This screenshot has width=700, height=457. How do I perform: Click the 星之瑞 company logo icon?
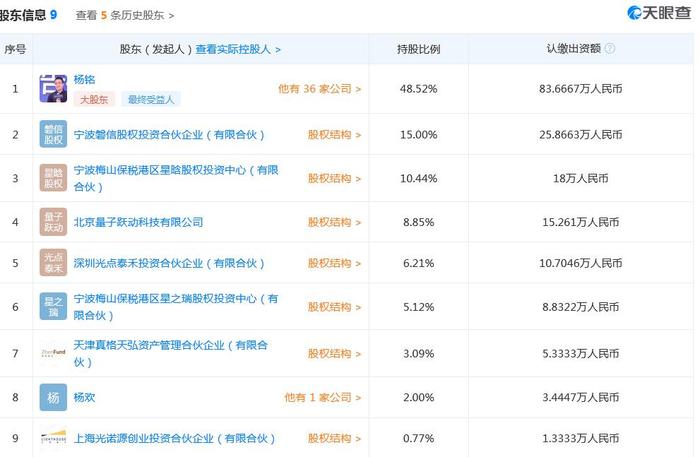pos(53,306)
